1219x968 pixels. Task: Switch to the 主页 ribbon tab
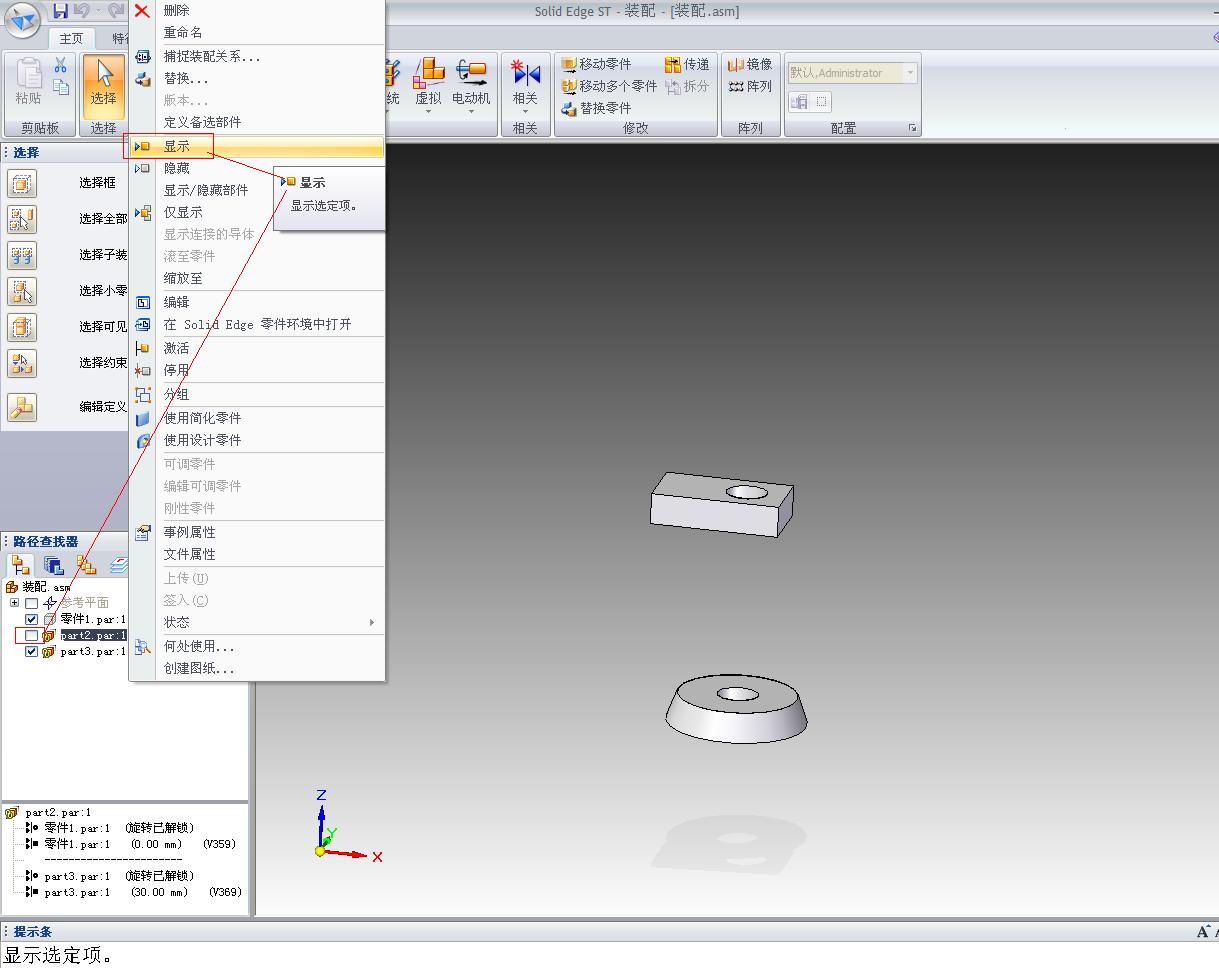tap(71, 39)
